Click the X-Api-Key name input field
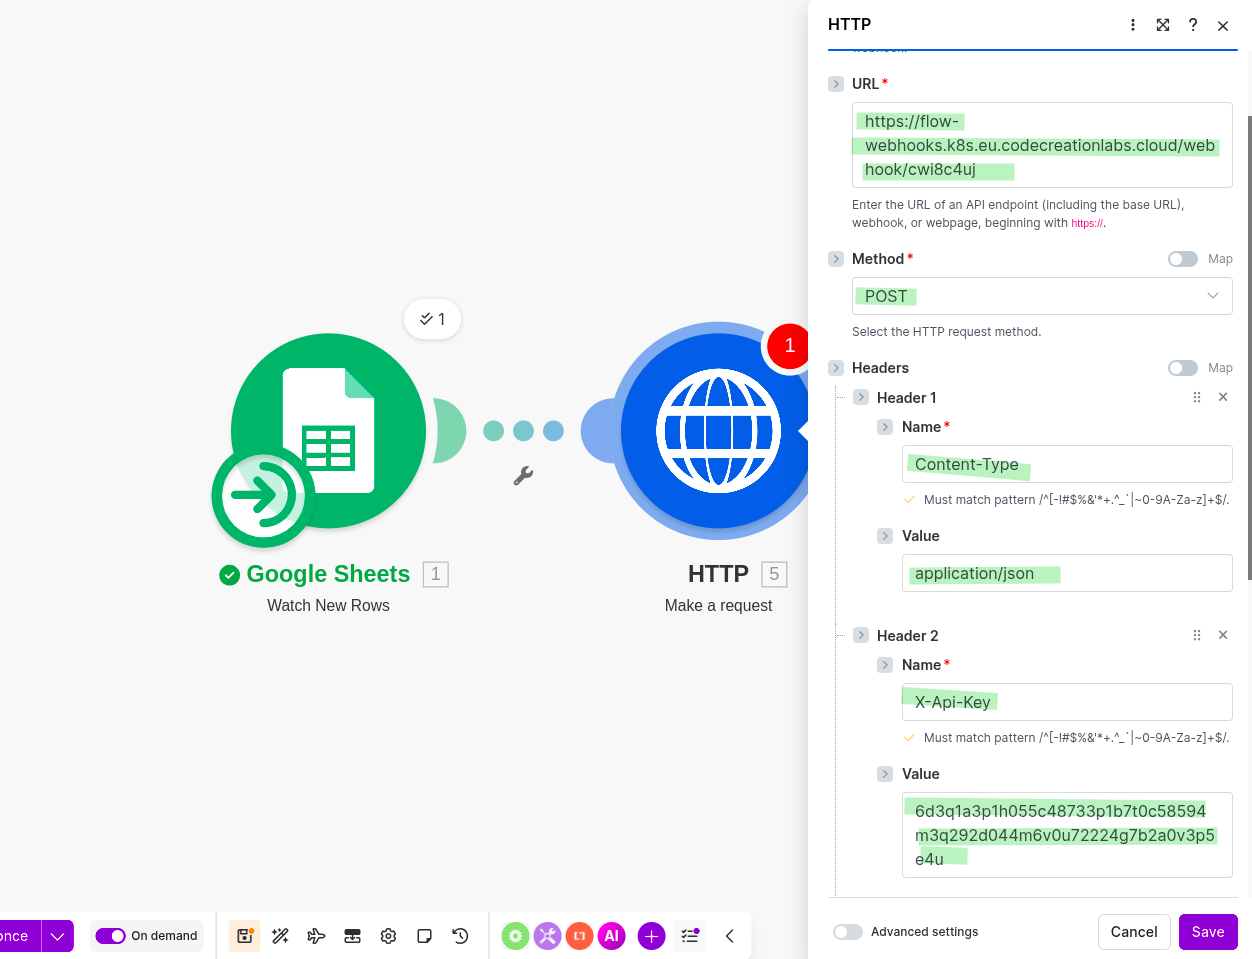This screenshot has width=1252, height=959. click(1066, 702)
